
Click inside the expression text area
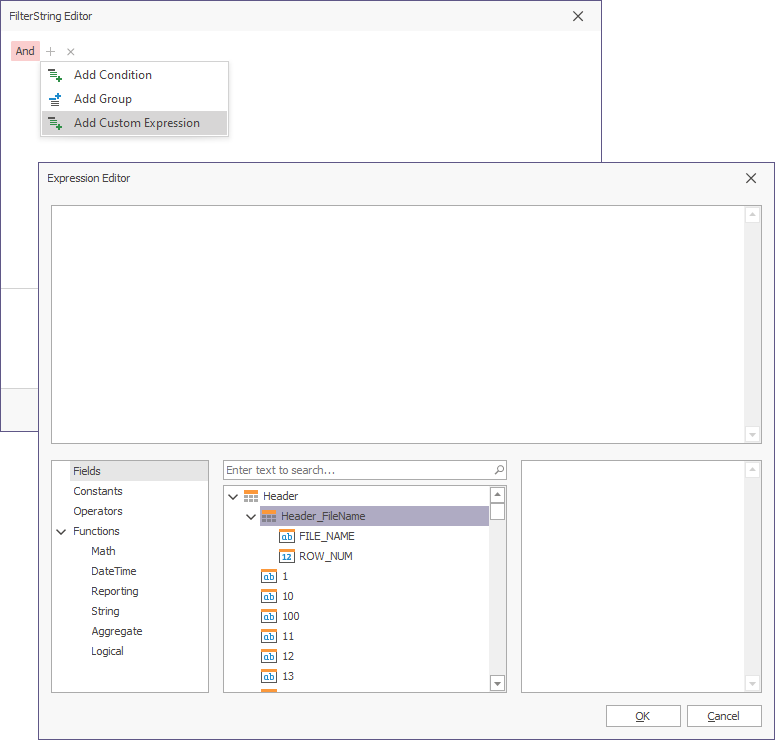point(398,324)
